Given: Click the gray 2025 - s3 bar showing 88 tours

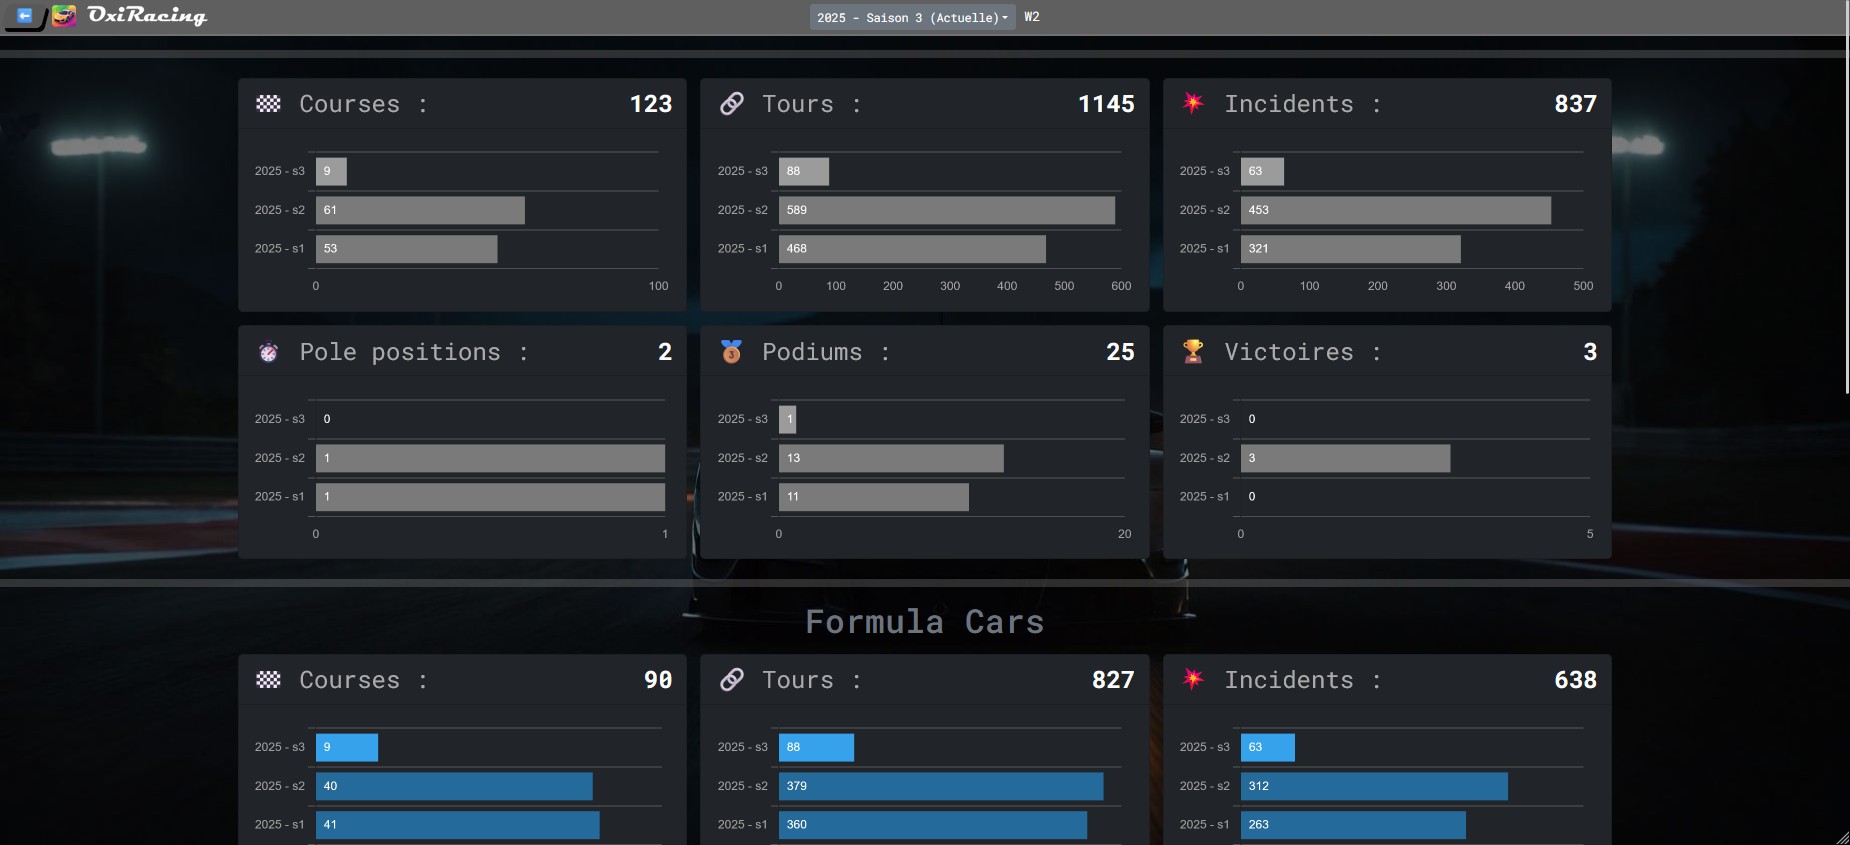Looking at the screenshot, I should [x=804, y=171].
